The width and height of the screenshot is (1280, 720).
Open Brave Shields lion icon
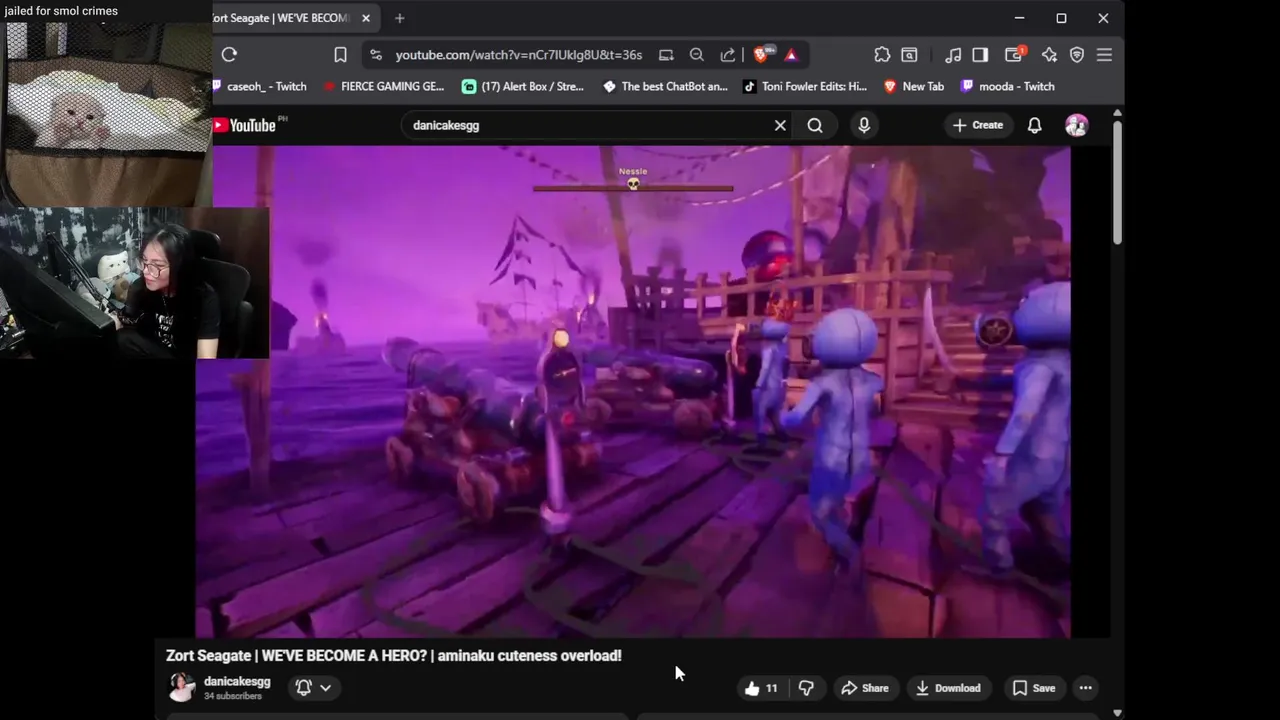(x=761, y=55)
